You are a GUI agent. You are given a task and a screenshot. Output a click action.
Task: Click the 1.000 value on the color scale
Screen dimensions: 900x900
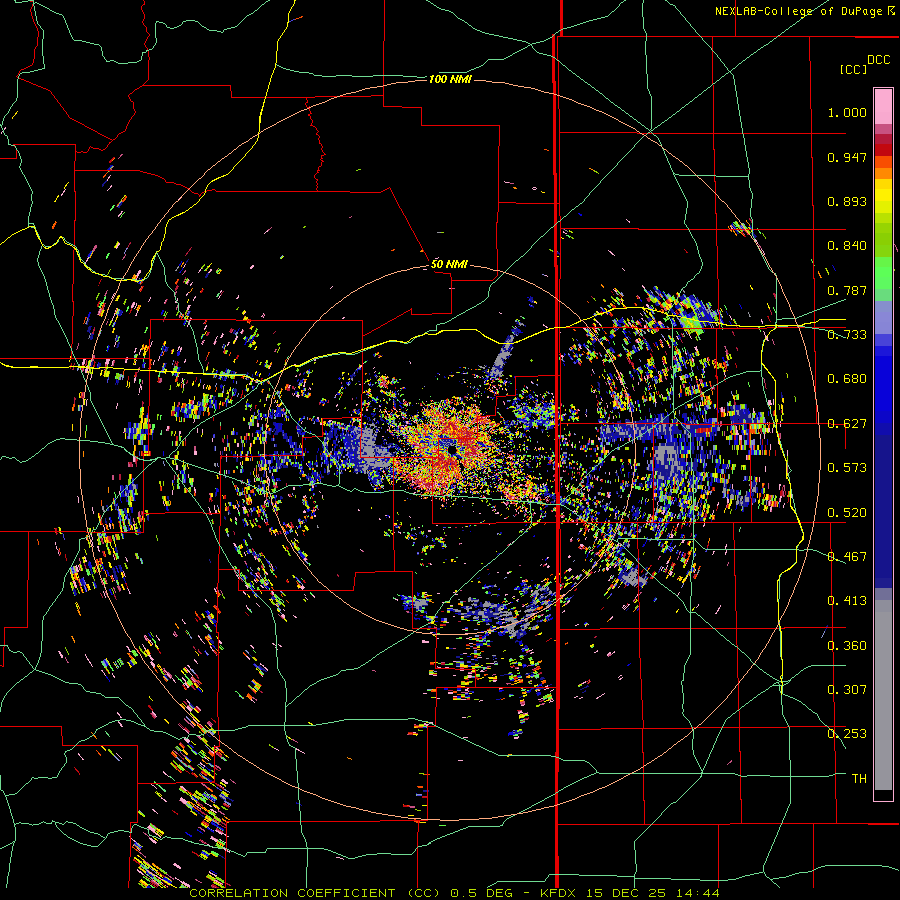(x=847, y=112)
